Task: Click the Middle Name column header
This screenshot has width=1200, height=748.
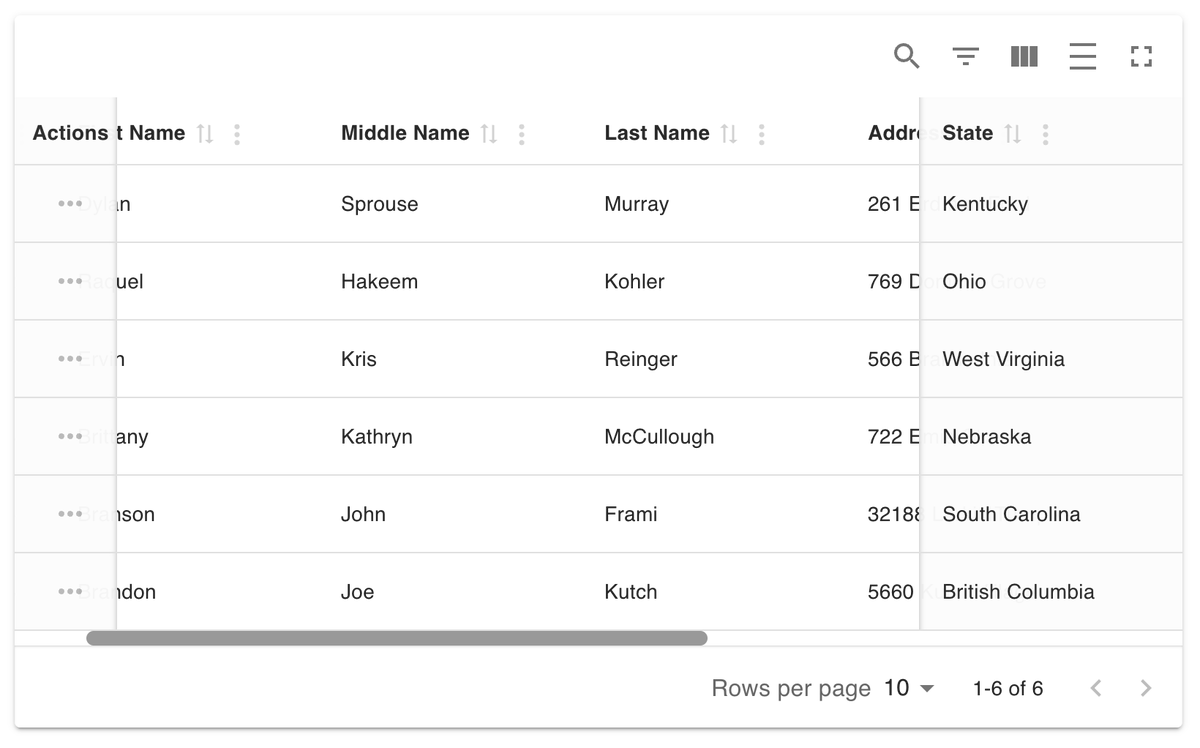Action: 405,133
